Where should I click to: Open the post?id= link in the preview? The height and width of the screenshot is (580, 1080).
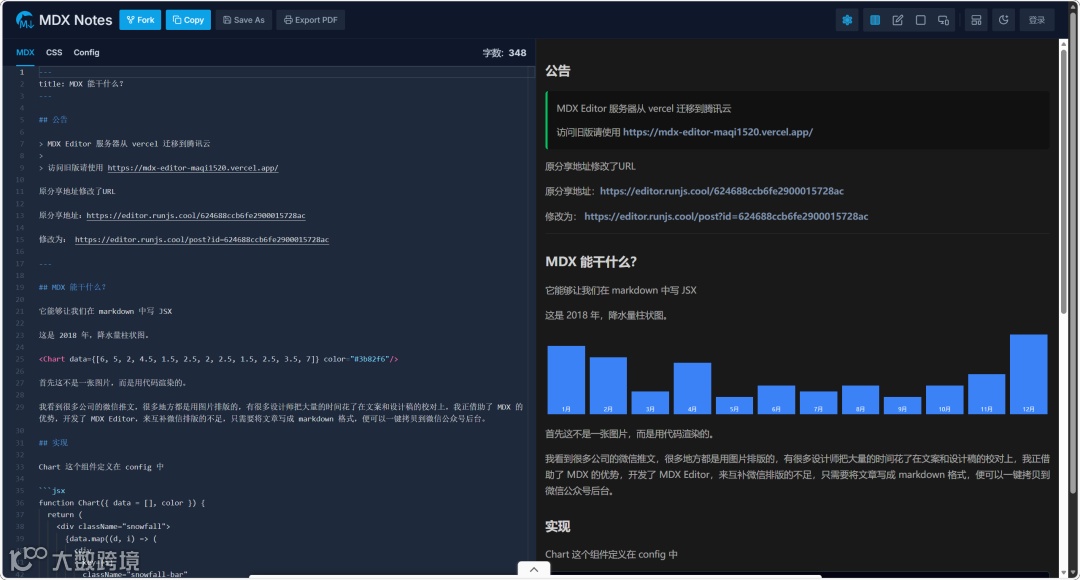(x=726, y=216)
